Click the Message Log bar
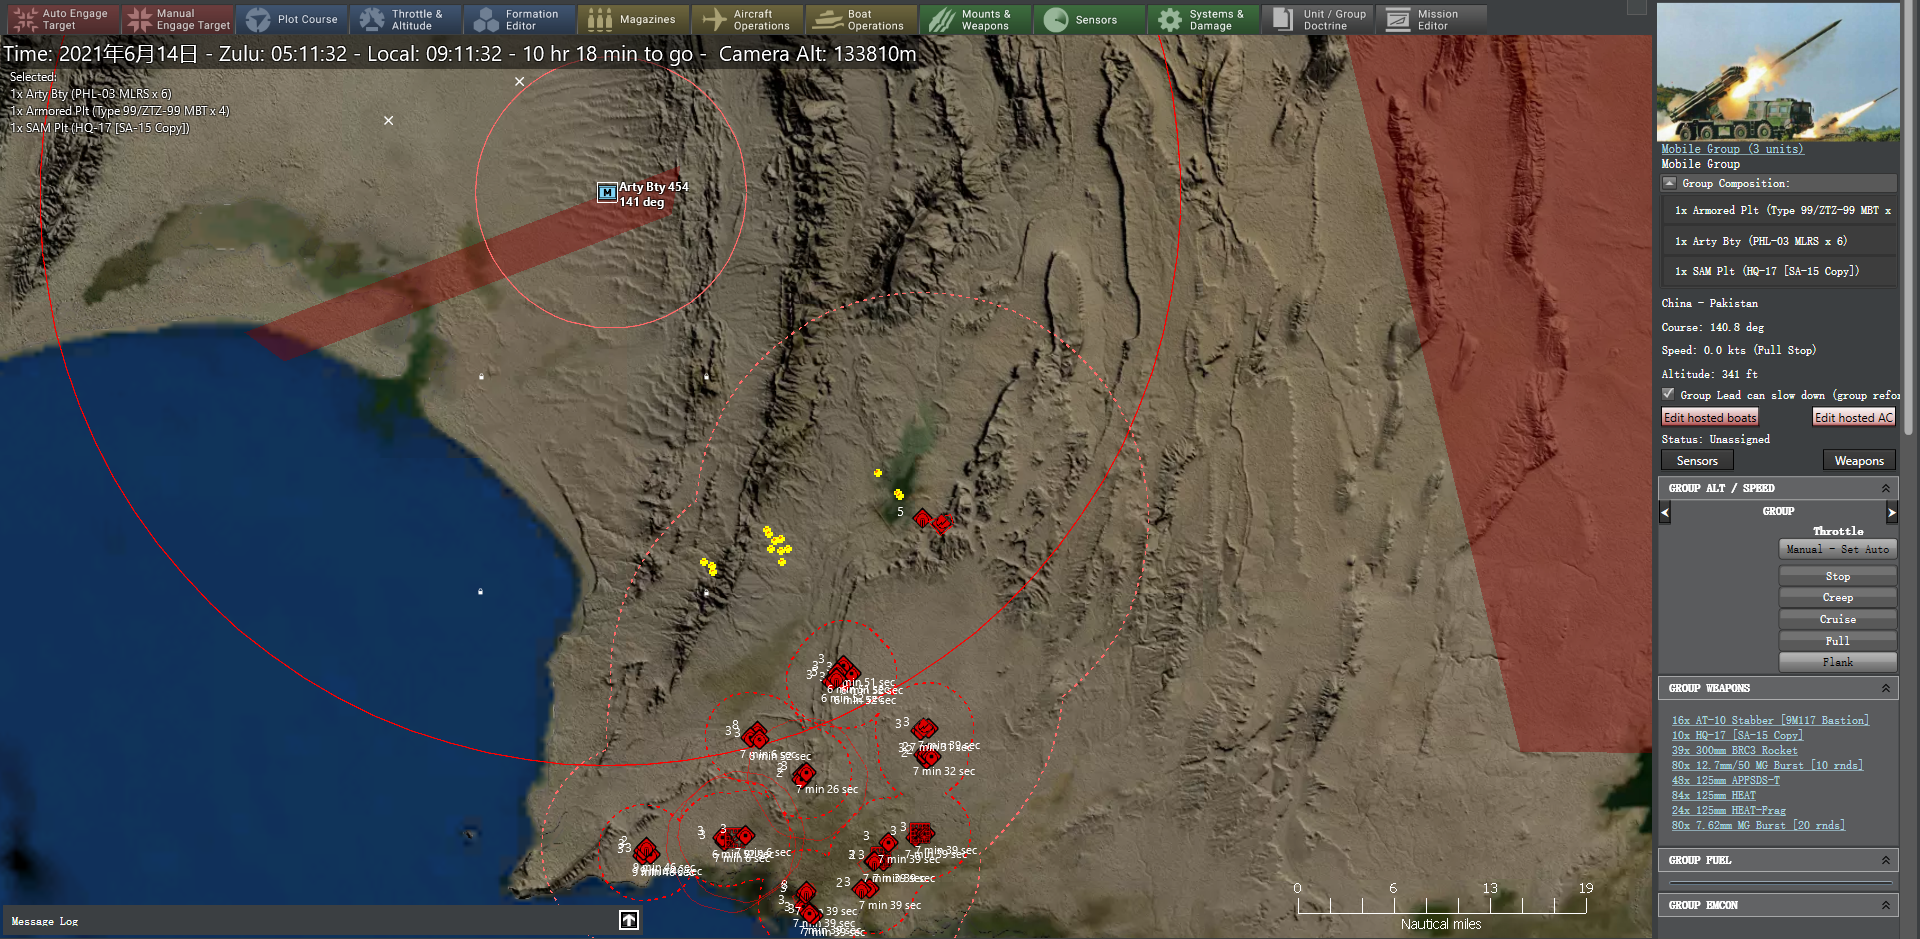Image resolution: width=1920 pixels, height=939 pixels. tap(320, 921)
